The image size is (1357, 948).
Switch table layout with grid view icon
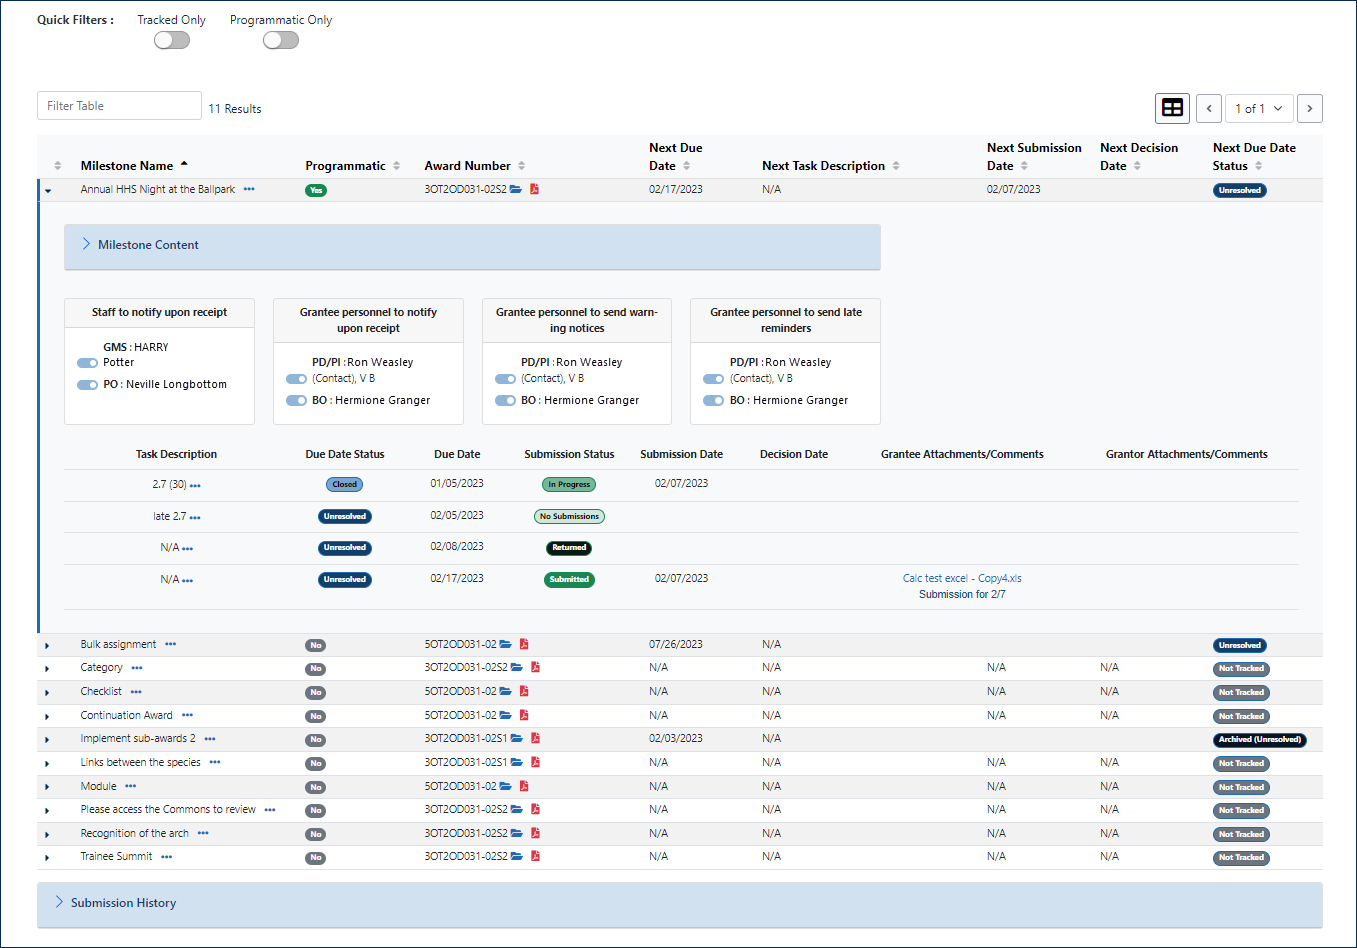(x=1172, y=108)
